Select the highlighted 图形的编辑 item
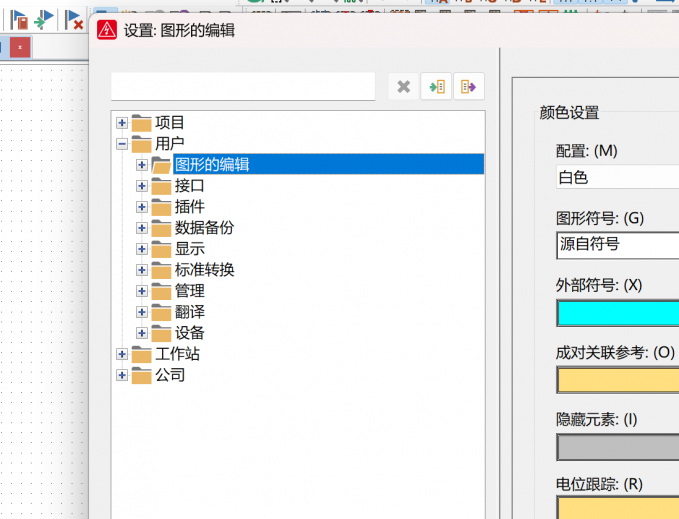Viewport: 679px width, 519px height. (328, 164)
